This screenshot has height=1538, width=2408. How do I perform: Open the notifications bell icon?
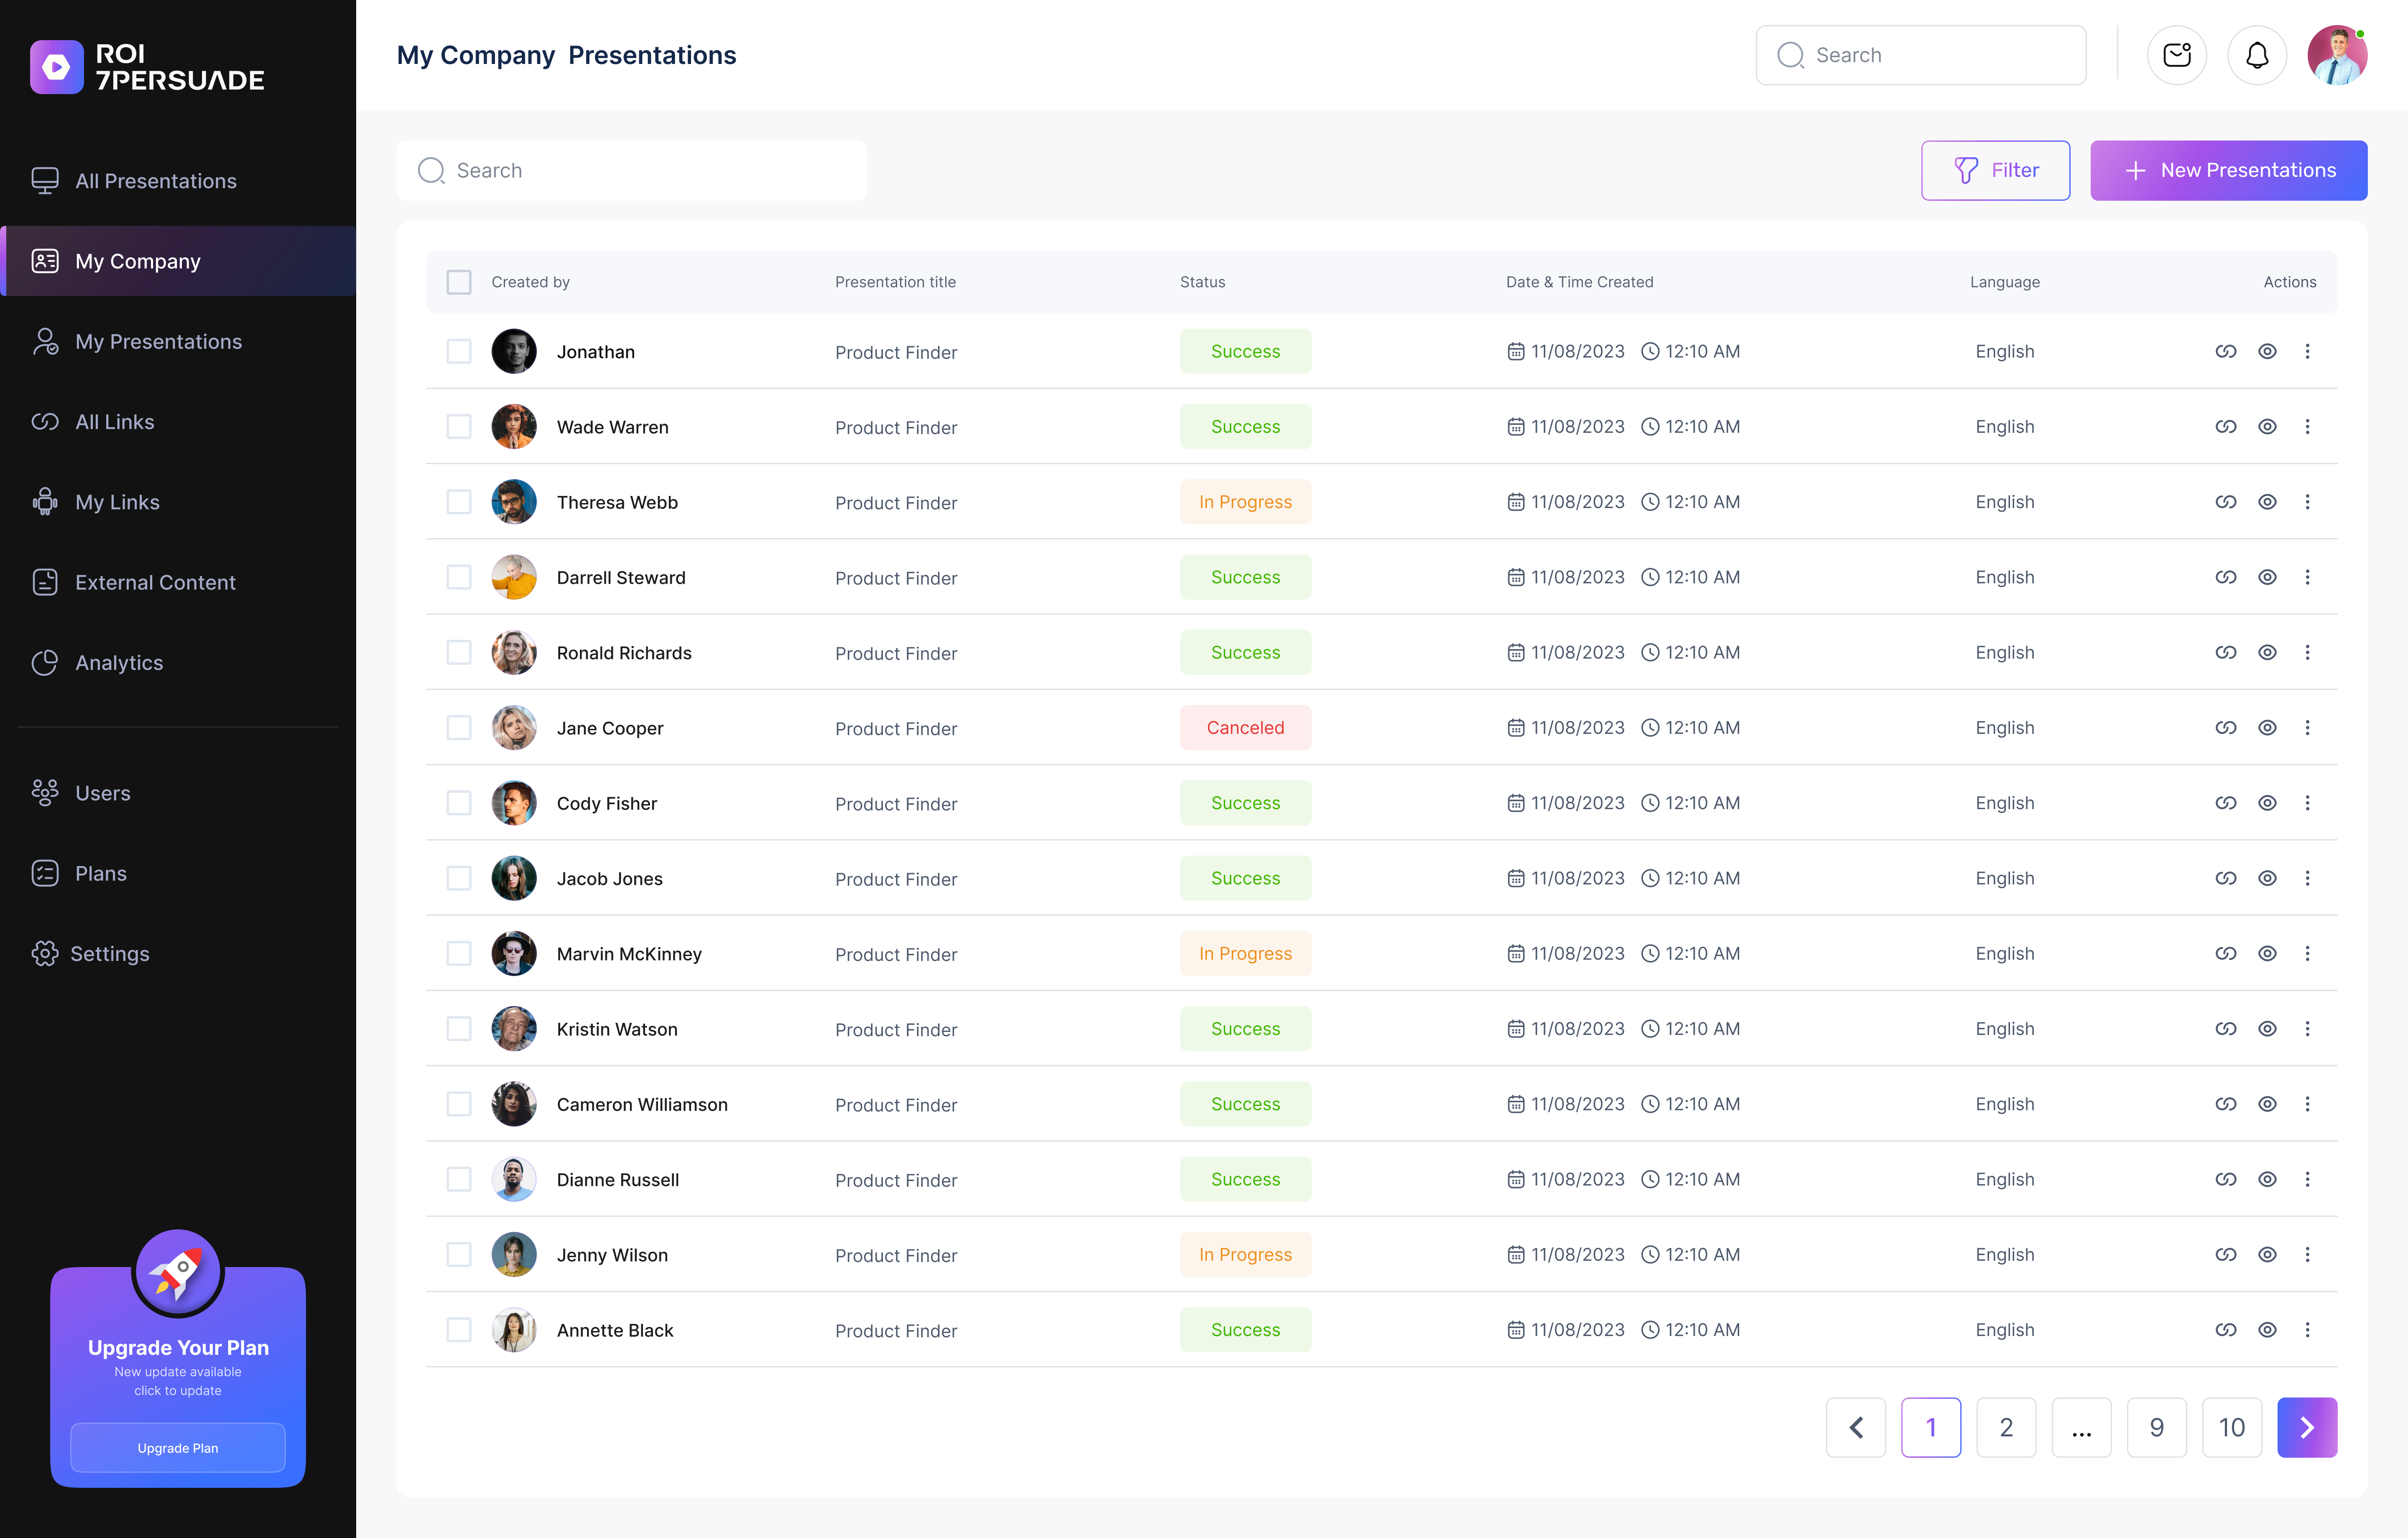click(x=2257, y=55)
